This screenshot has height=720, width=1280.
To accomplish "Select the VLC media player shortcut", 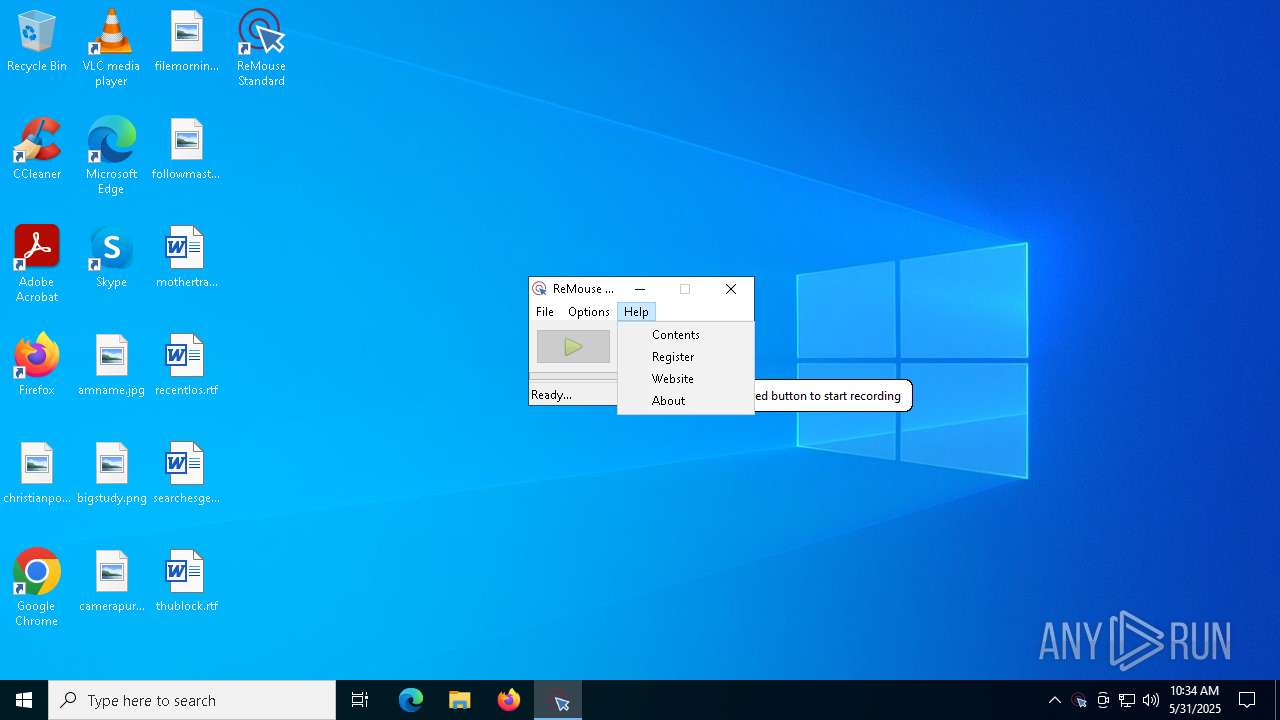I will pyautogui.click(x=111, y=48).
